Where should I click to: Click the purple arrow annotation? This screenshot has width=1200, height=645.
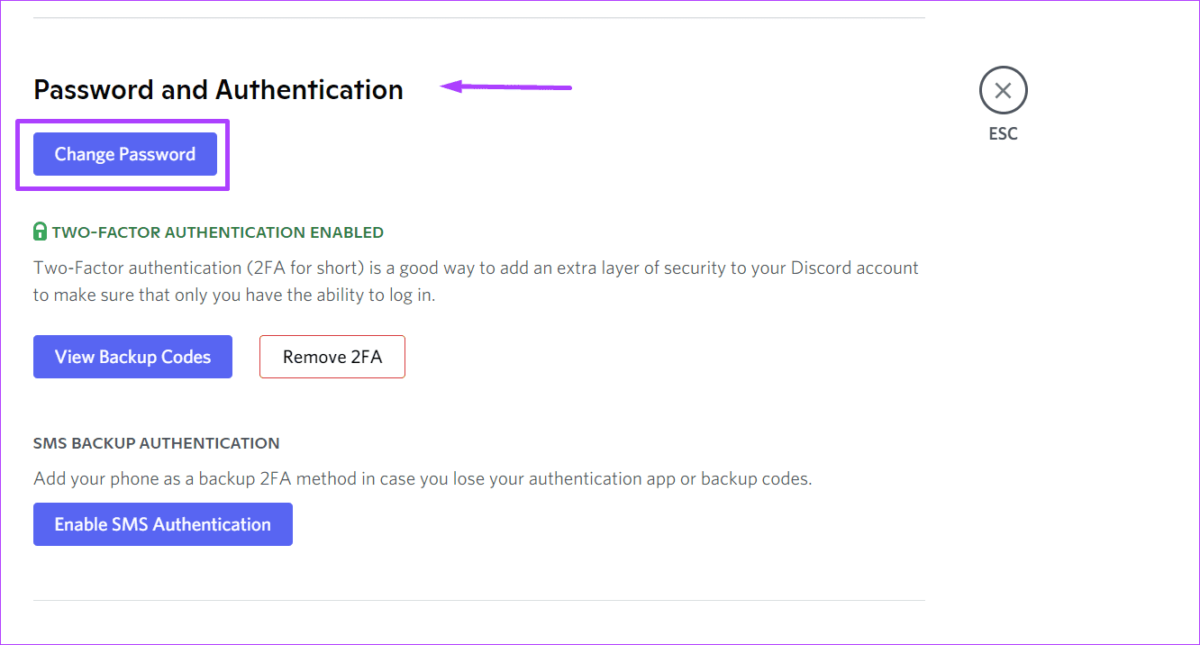[505, 88]
